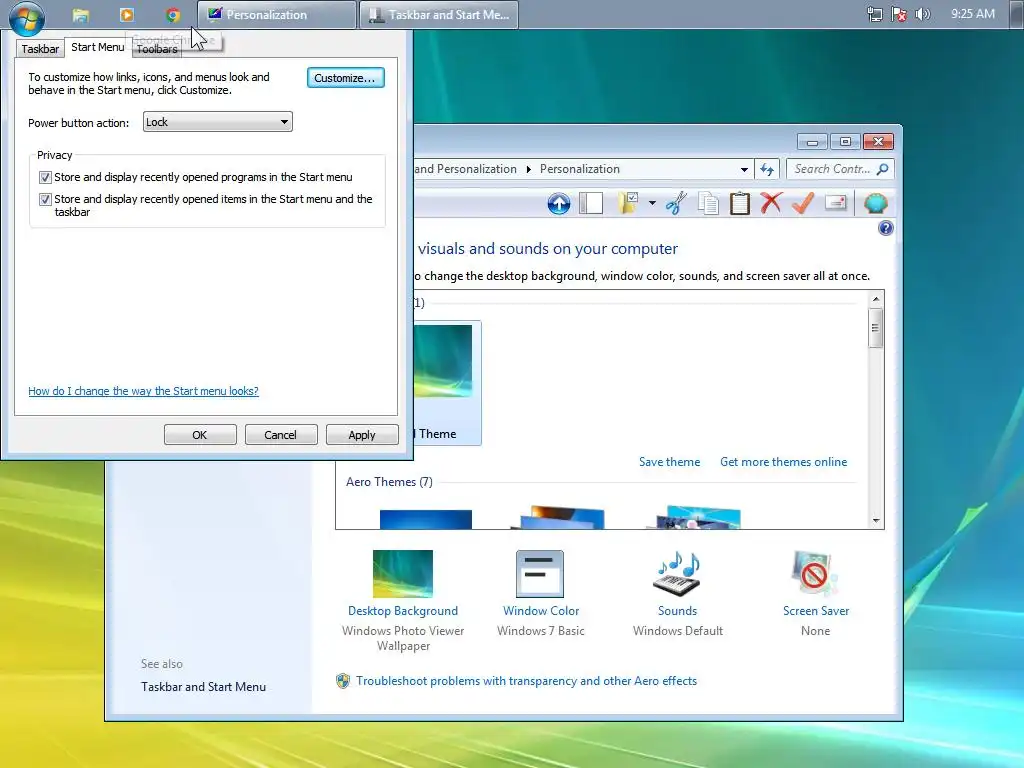Click the clipboard Paste icon
Viewport: 1024px width, 768px height.
[x=739, y=203]
